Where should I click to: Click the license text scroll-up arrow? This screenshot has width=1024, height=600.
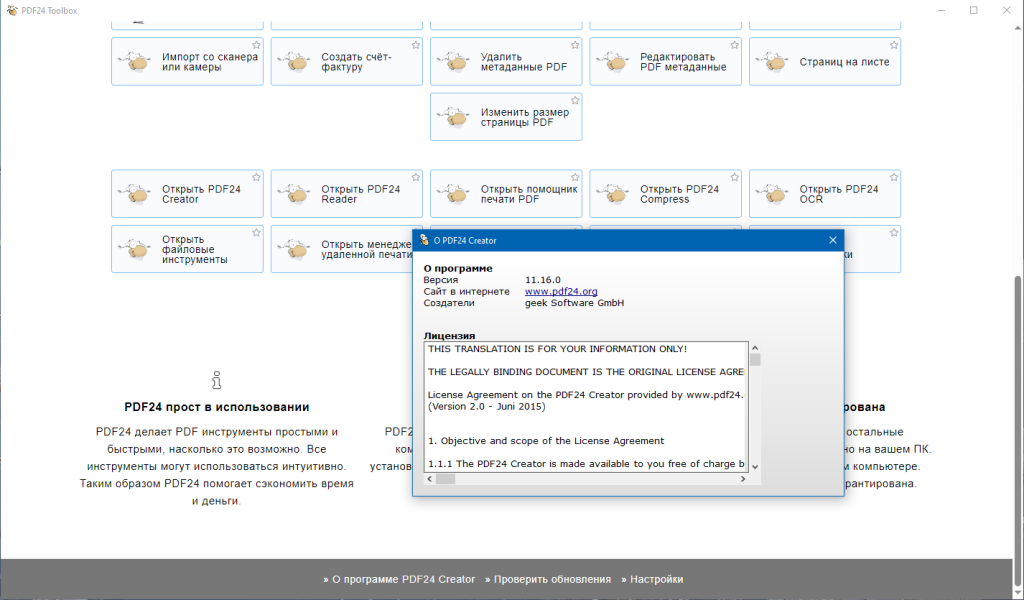pyautogui.click(x=755, y=349)
